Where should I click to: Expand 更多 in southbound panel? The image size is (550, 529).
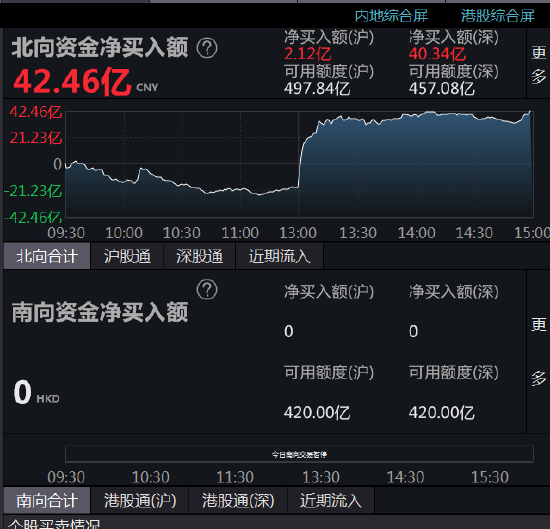pos(538,351)
